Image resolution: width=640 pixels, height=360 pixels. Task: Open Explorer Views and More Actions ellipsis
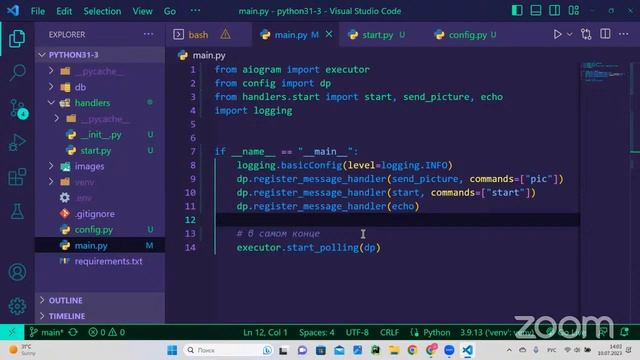click(x=149, y=34)
